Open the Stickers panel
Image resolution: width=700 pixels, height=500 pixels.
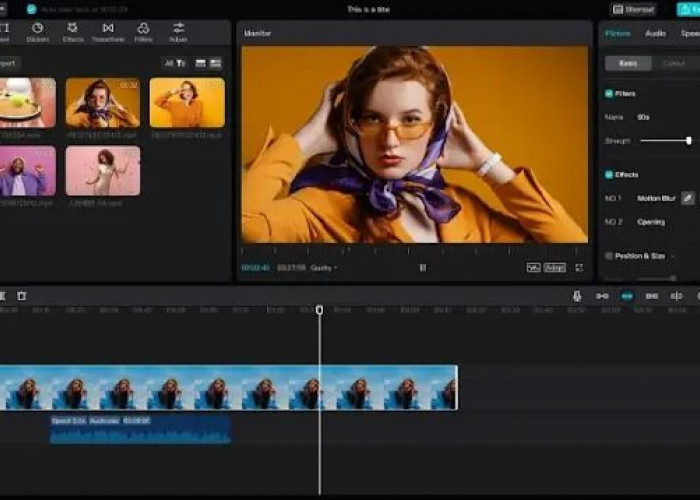tap(38, 33)
